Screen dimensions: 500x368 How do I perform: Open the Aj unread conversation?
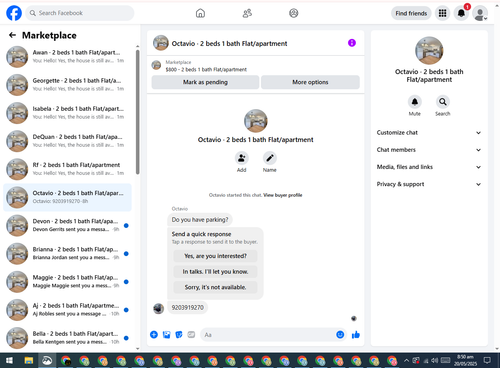[x=68, y=310]
